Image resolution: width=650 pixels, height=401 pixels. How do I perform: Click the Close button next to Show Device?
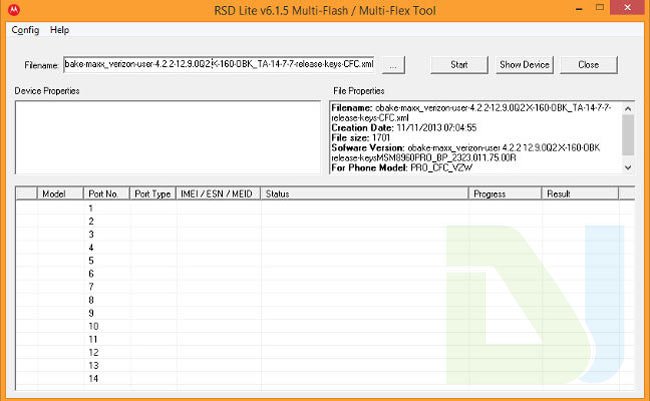click(x=589, y=65)
